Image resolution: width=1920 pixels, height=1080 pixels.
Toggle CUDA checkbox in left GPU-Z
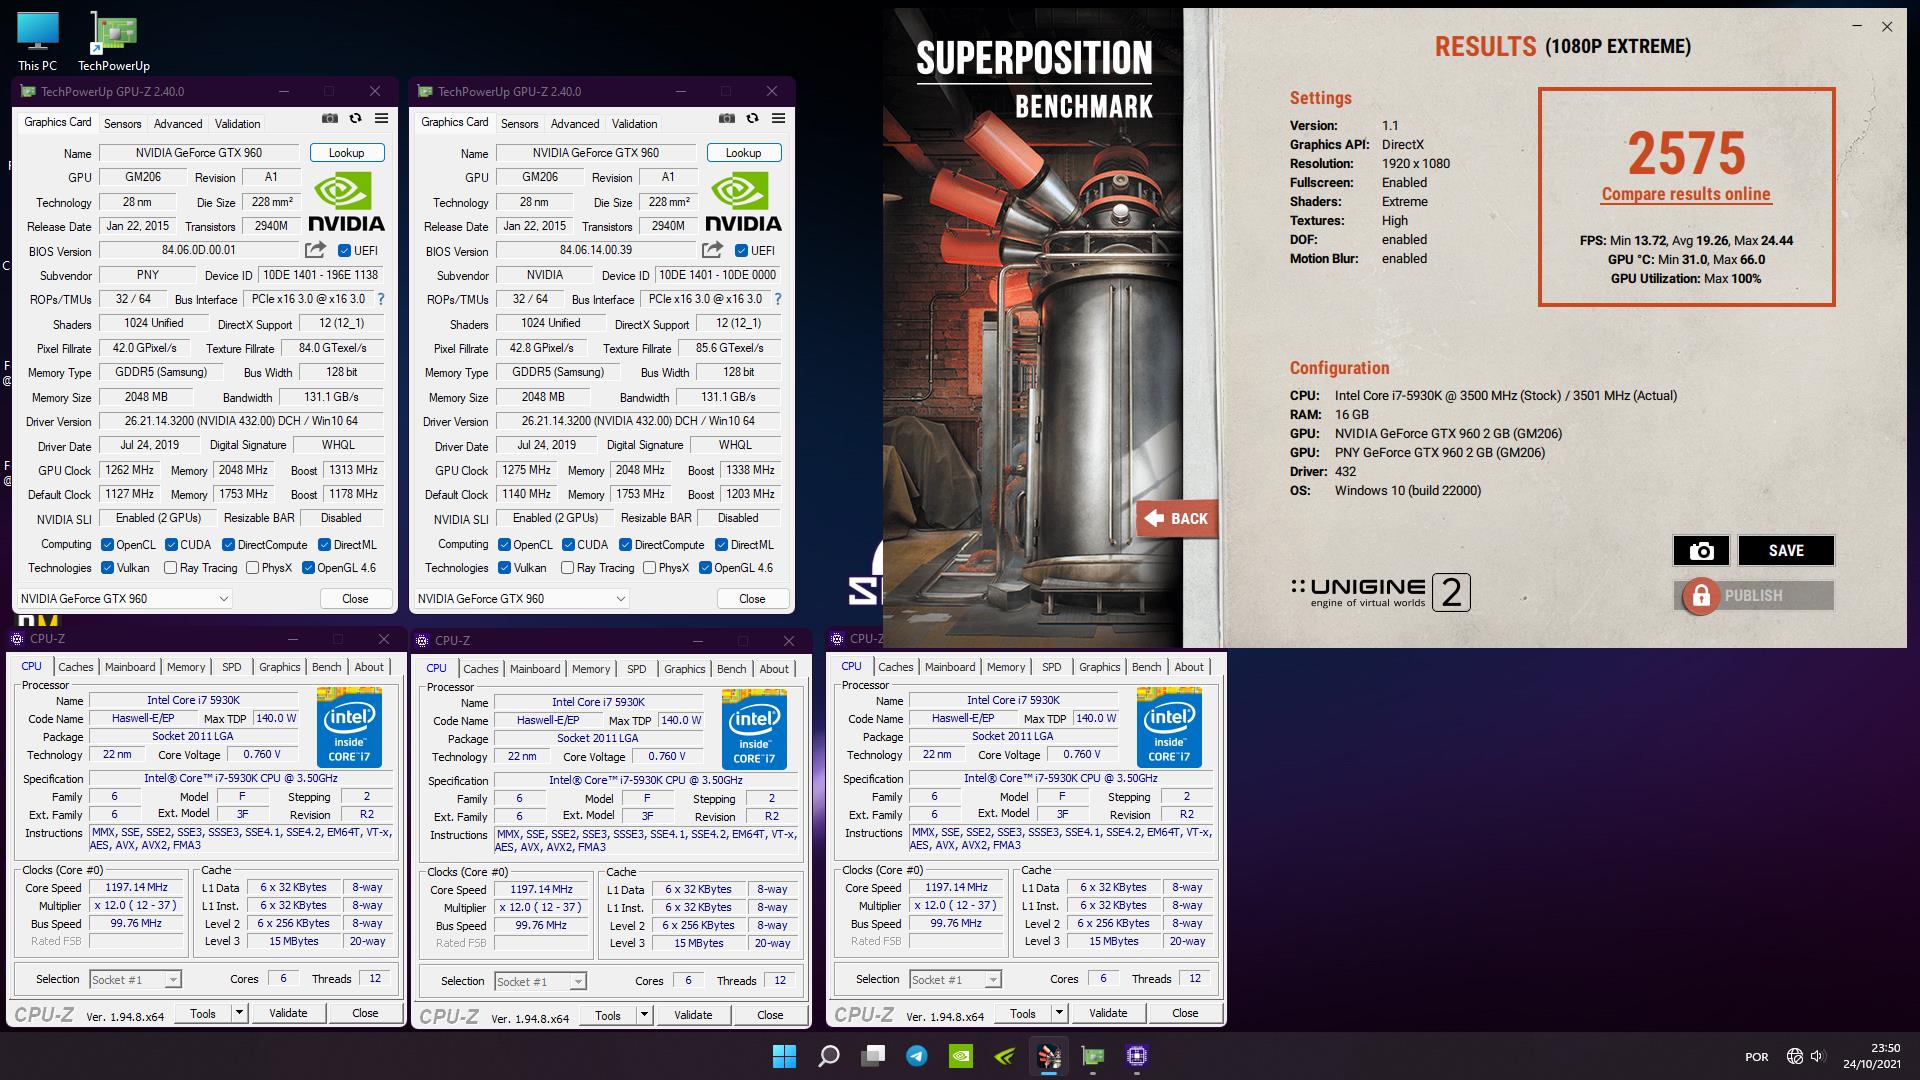click(171, 545)
